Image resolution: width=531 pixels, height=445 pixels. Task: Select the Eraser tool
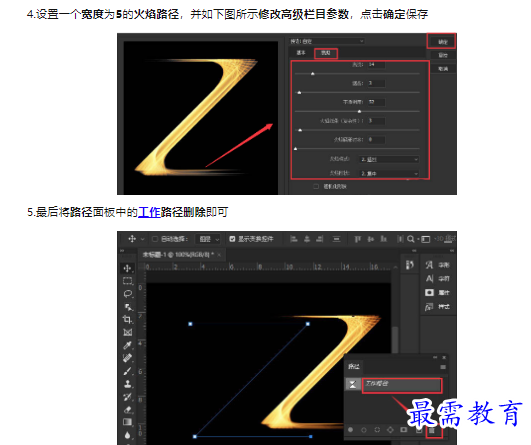pyautogui.click(x=128, y=410)
